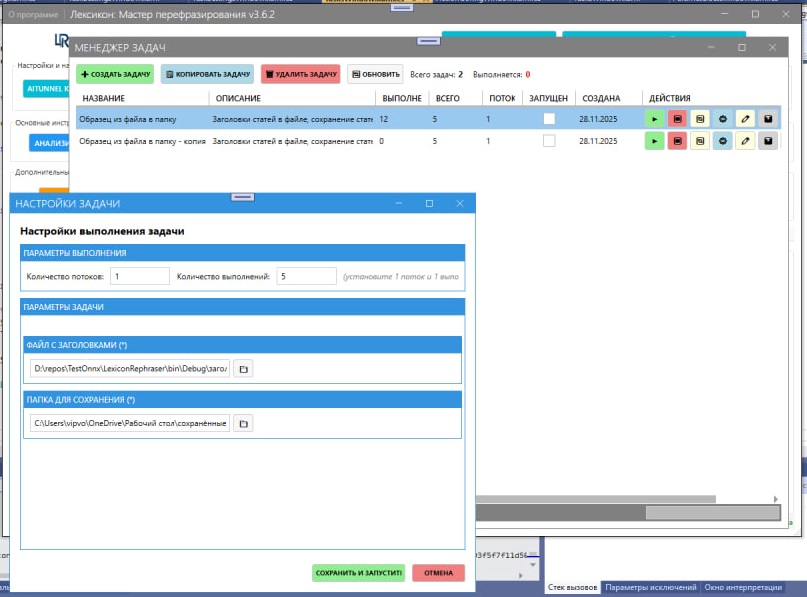Click the 'Отмена' button
This screenshot has width=807, height=597.
pyautogui.click(x=438, y=573)
